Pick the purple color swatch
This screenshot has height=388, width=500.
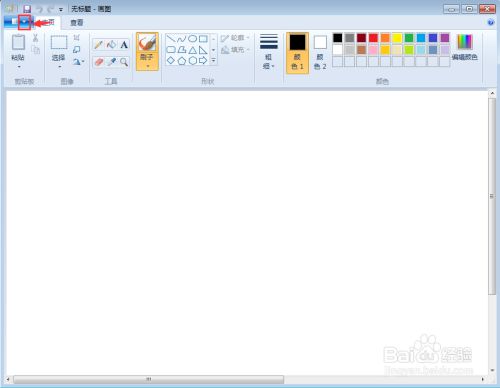pos(445,38)
